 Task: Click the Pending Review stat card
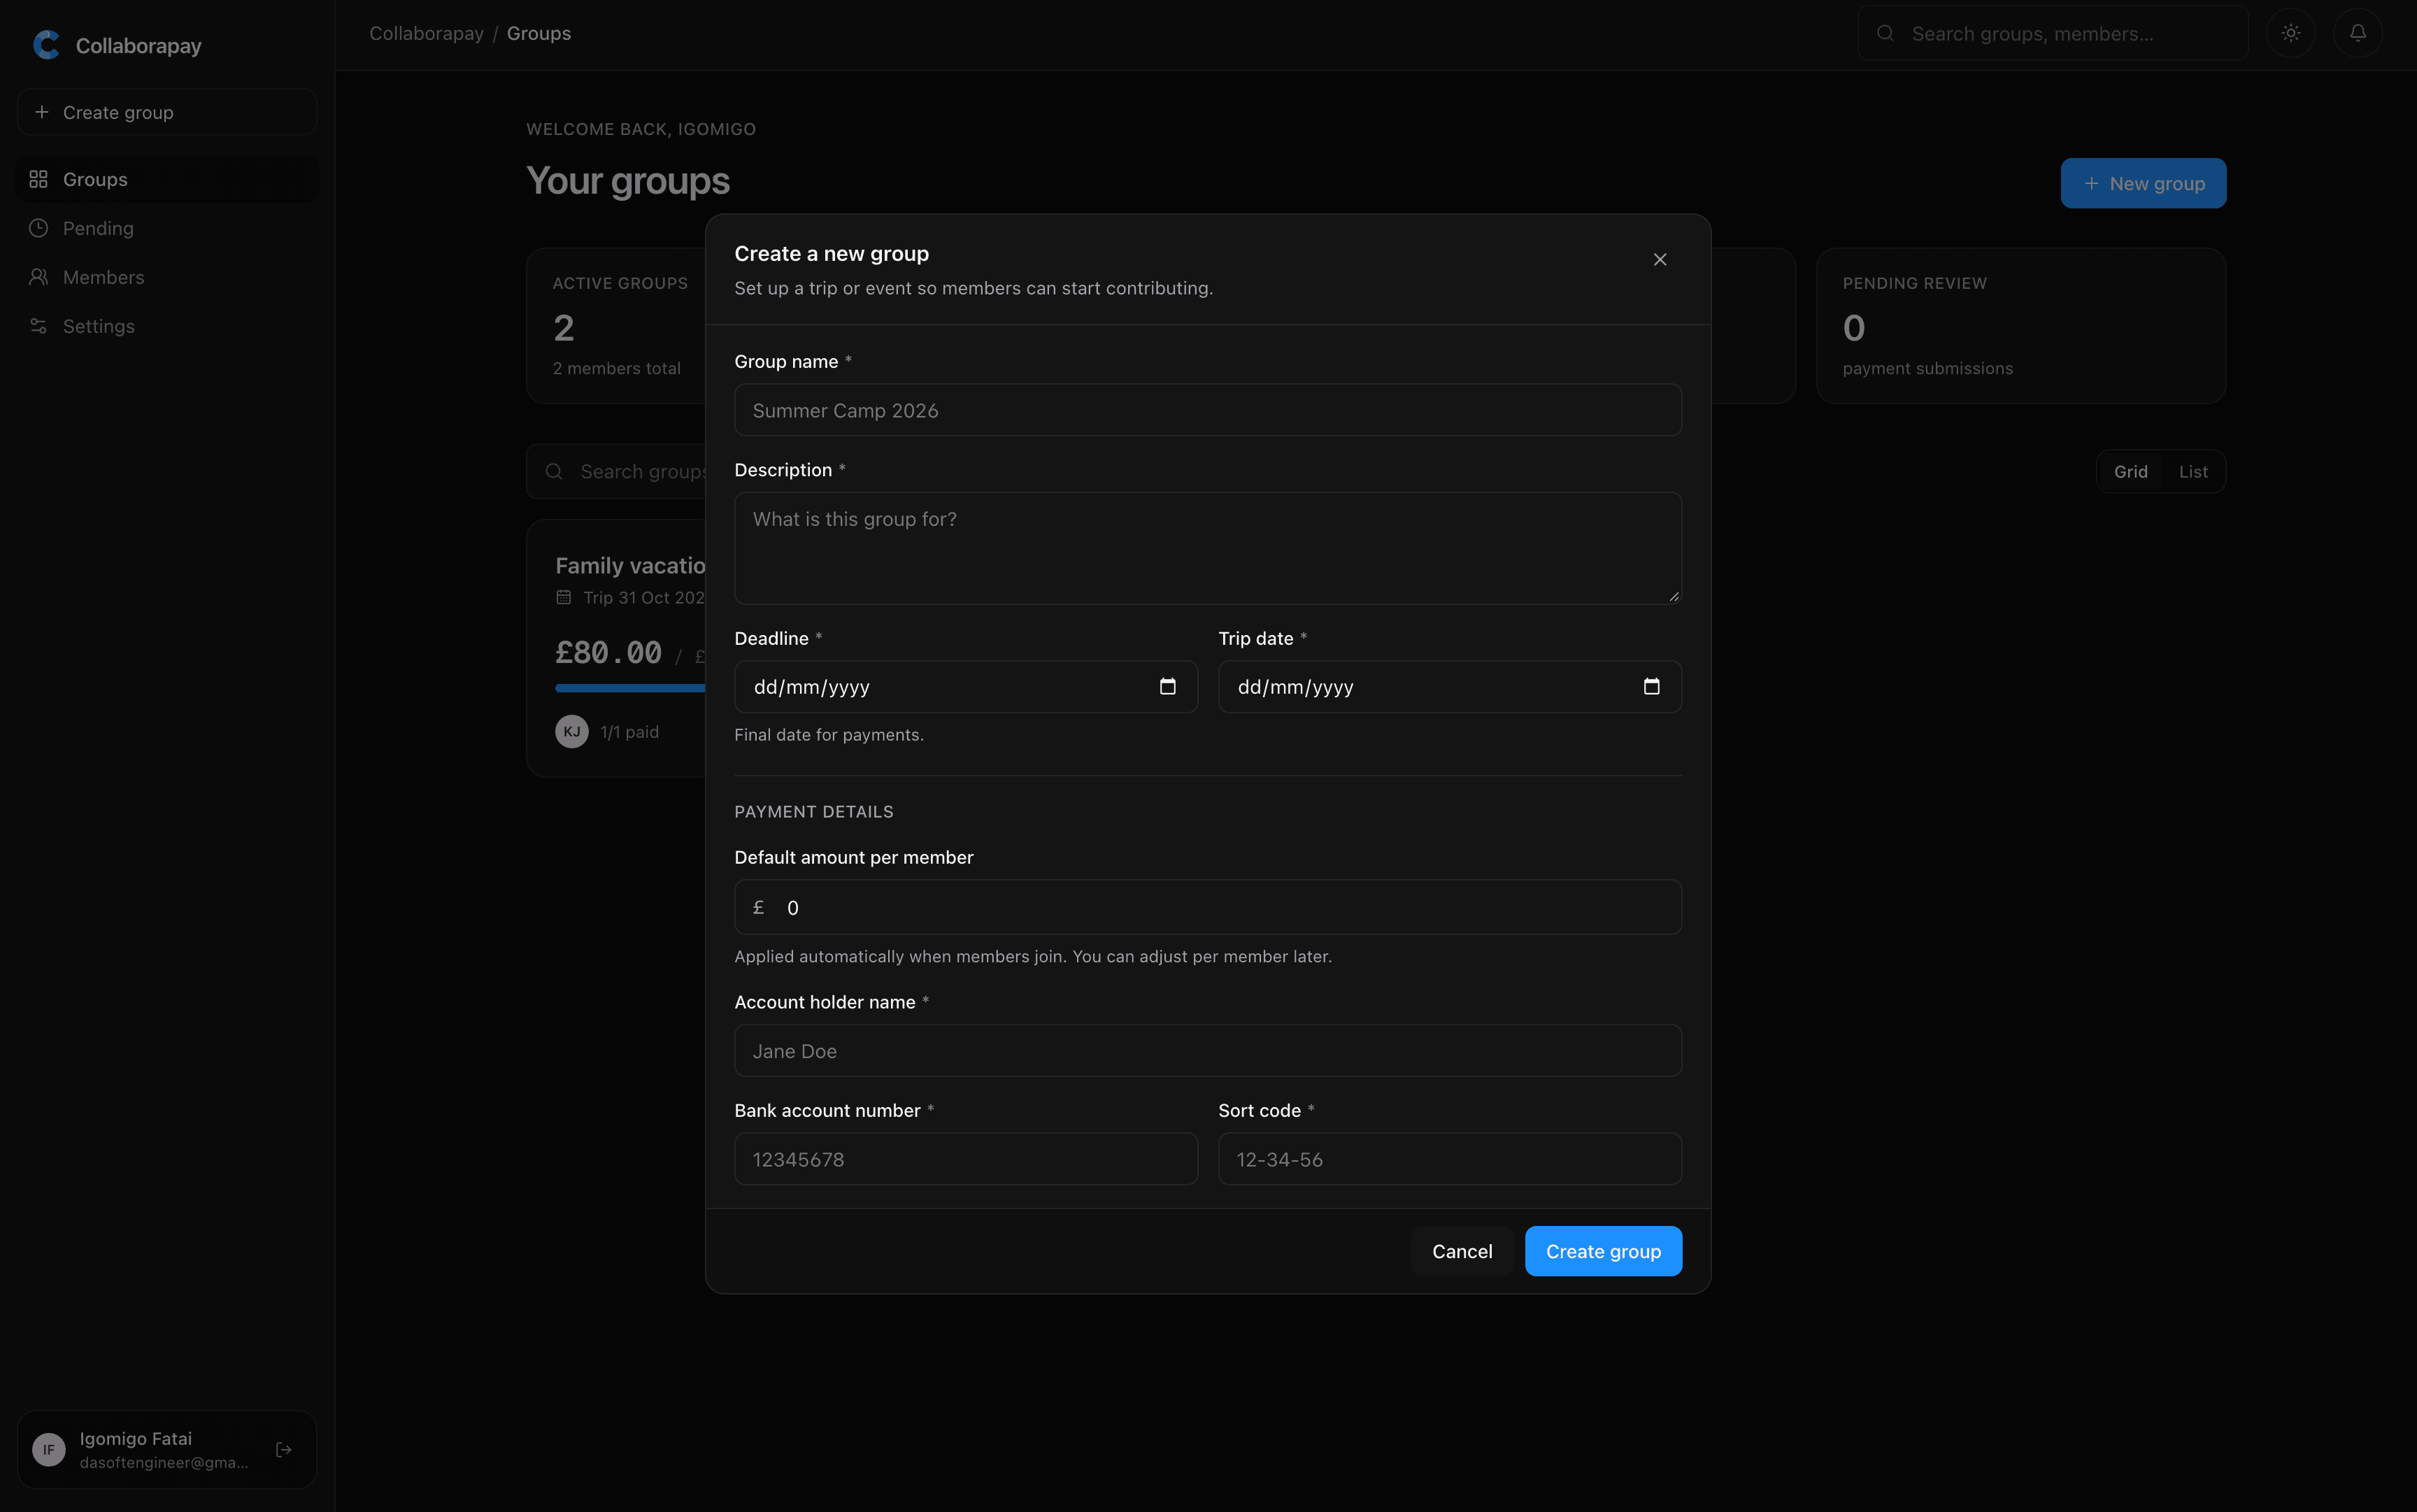tap(2021, 326)
